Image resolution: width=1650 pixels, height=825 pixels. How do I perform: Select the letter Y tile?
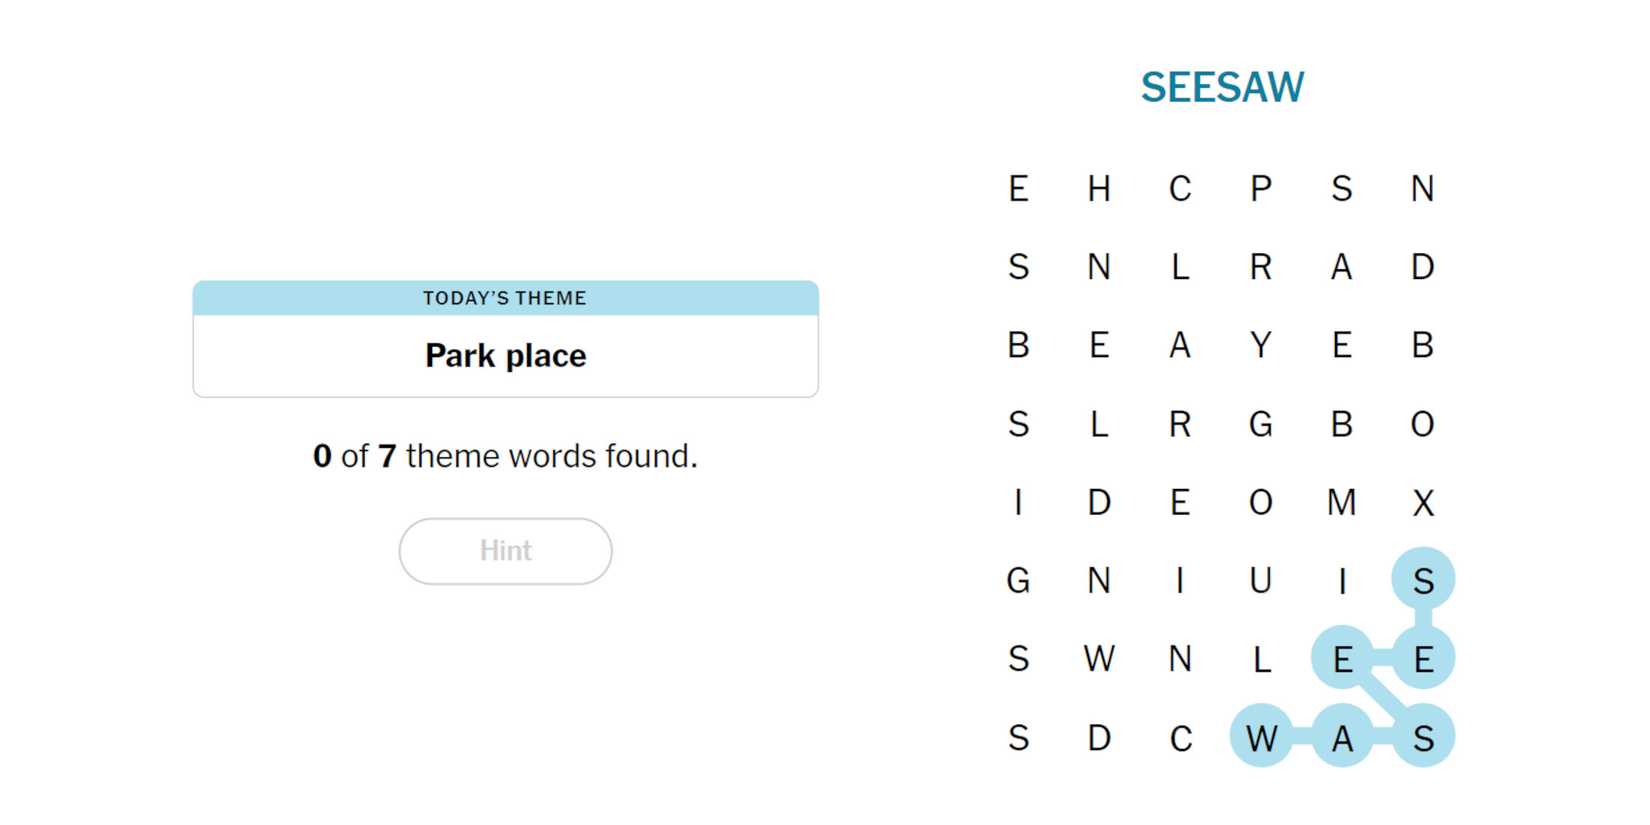pyautogui.click(x=1261, y=345)
